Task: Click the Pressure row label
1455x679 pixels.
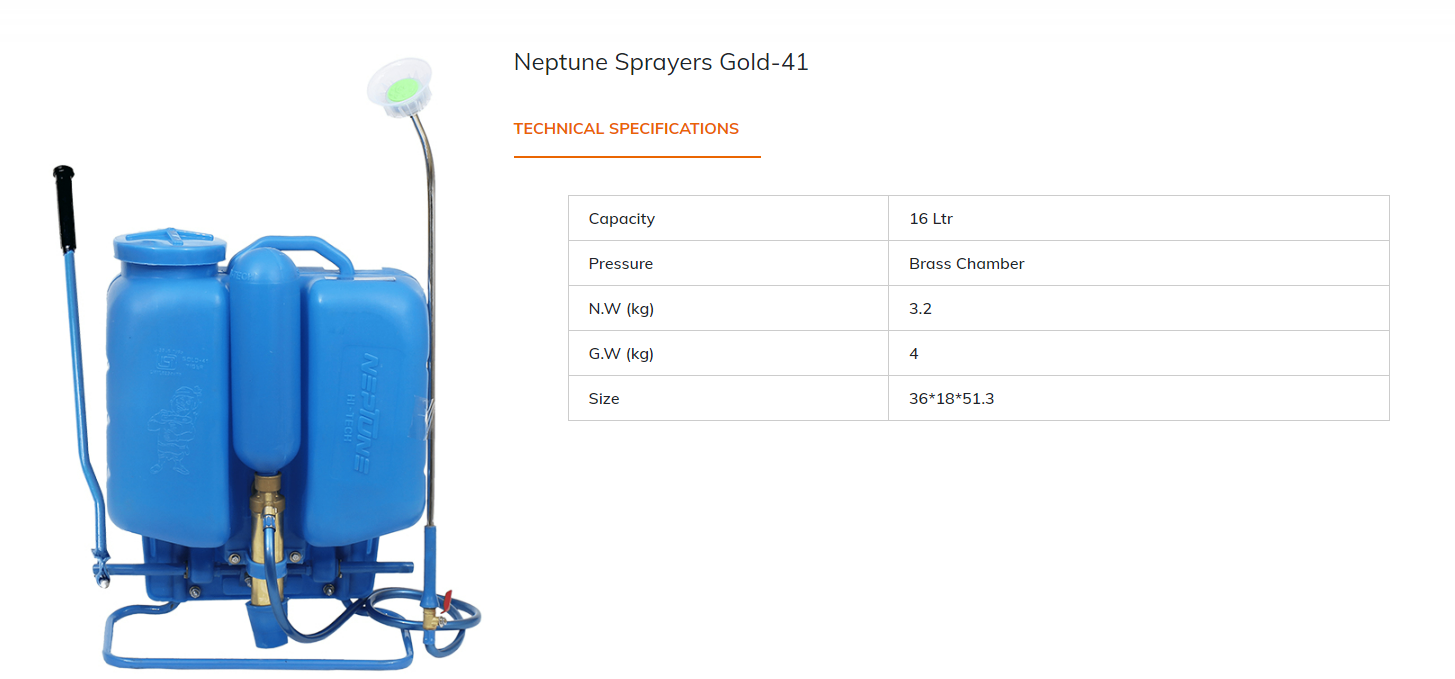Action: [620, 264]
